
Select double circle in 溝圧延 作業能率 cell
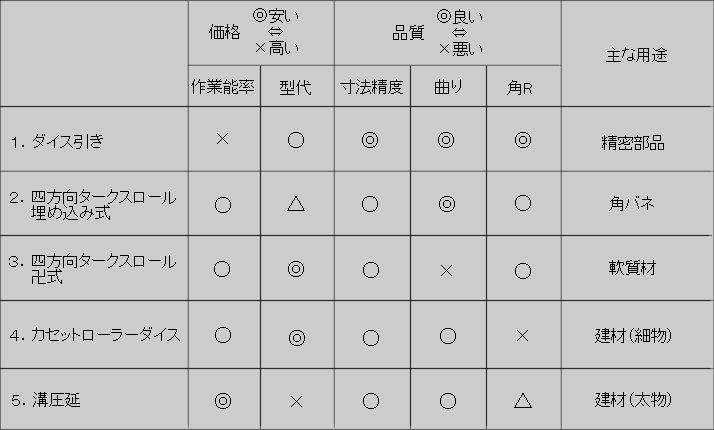point(223,400)
